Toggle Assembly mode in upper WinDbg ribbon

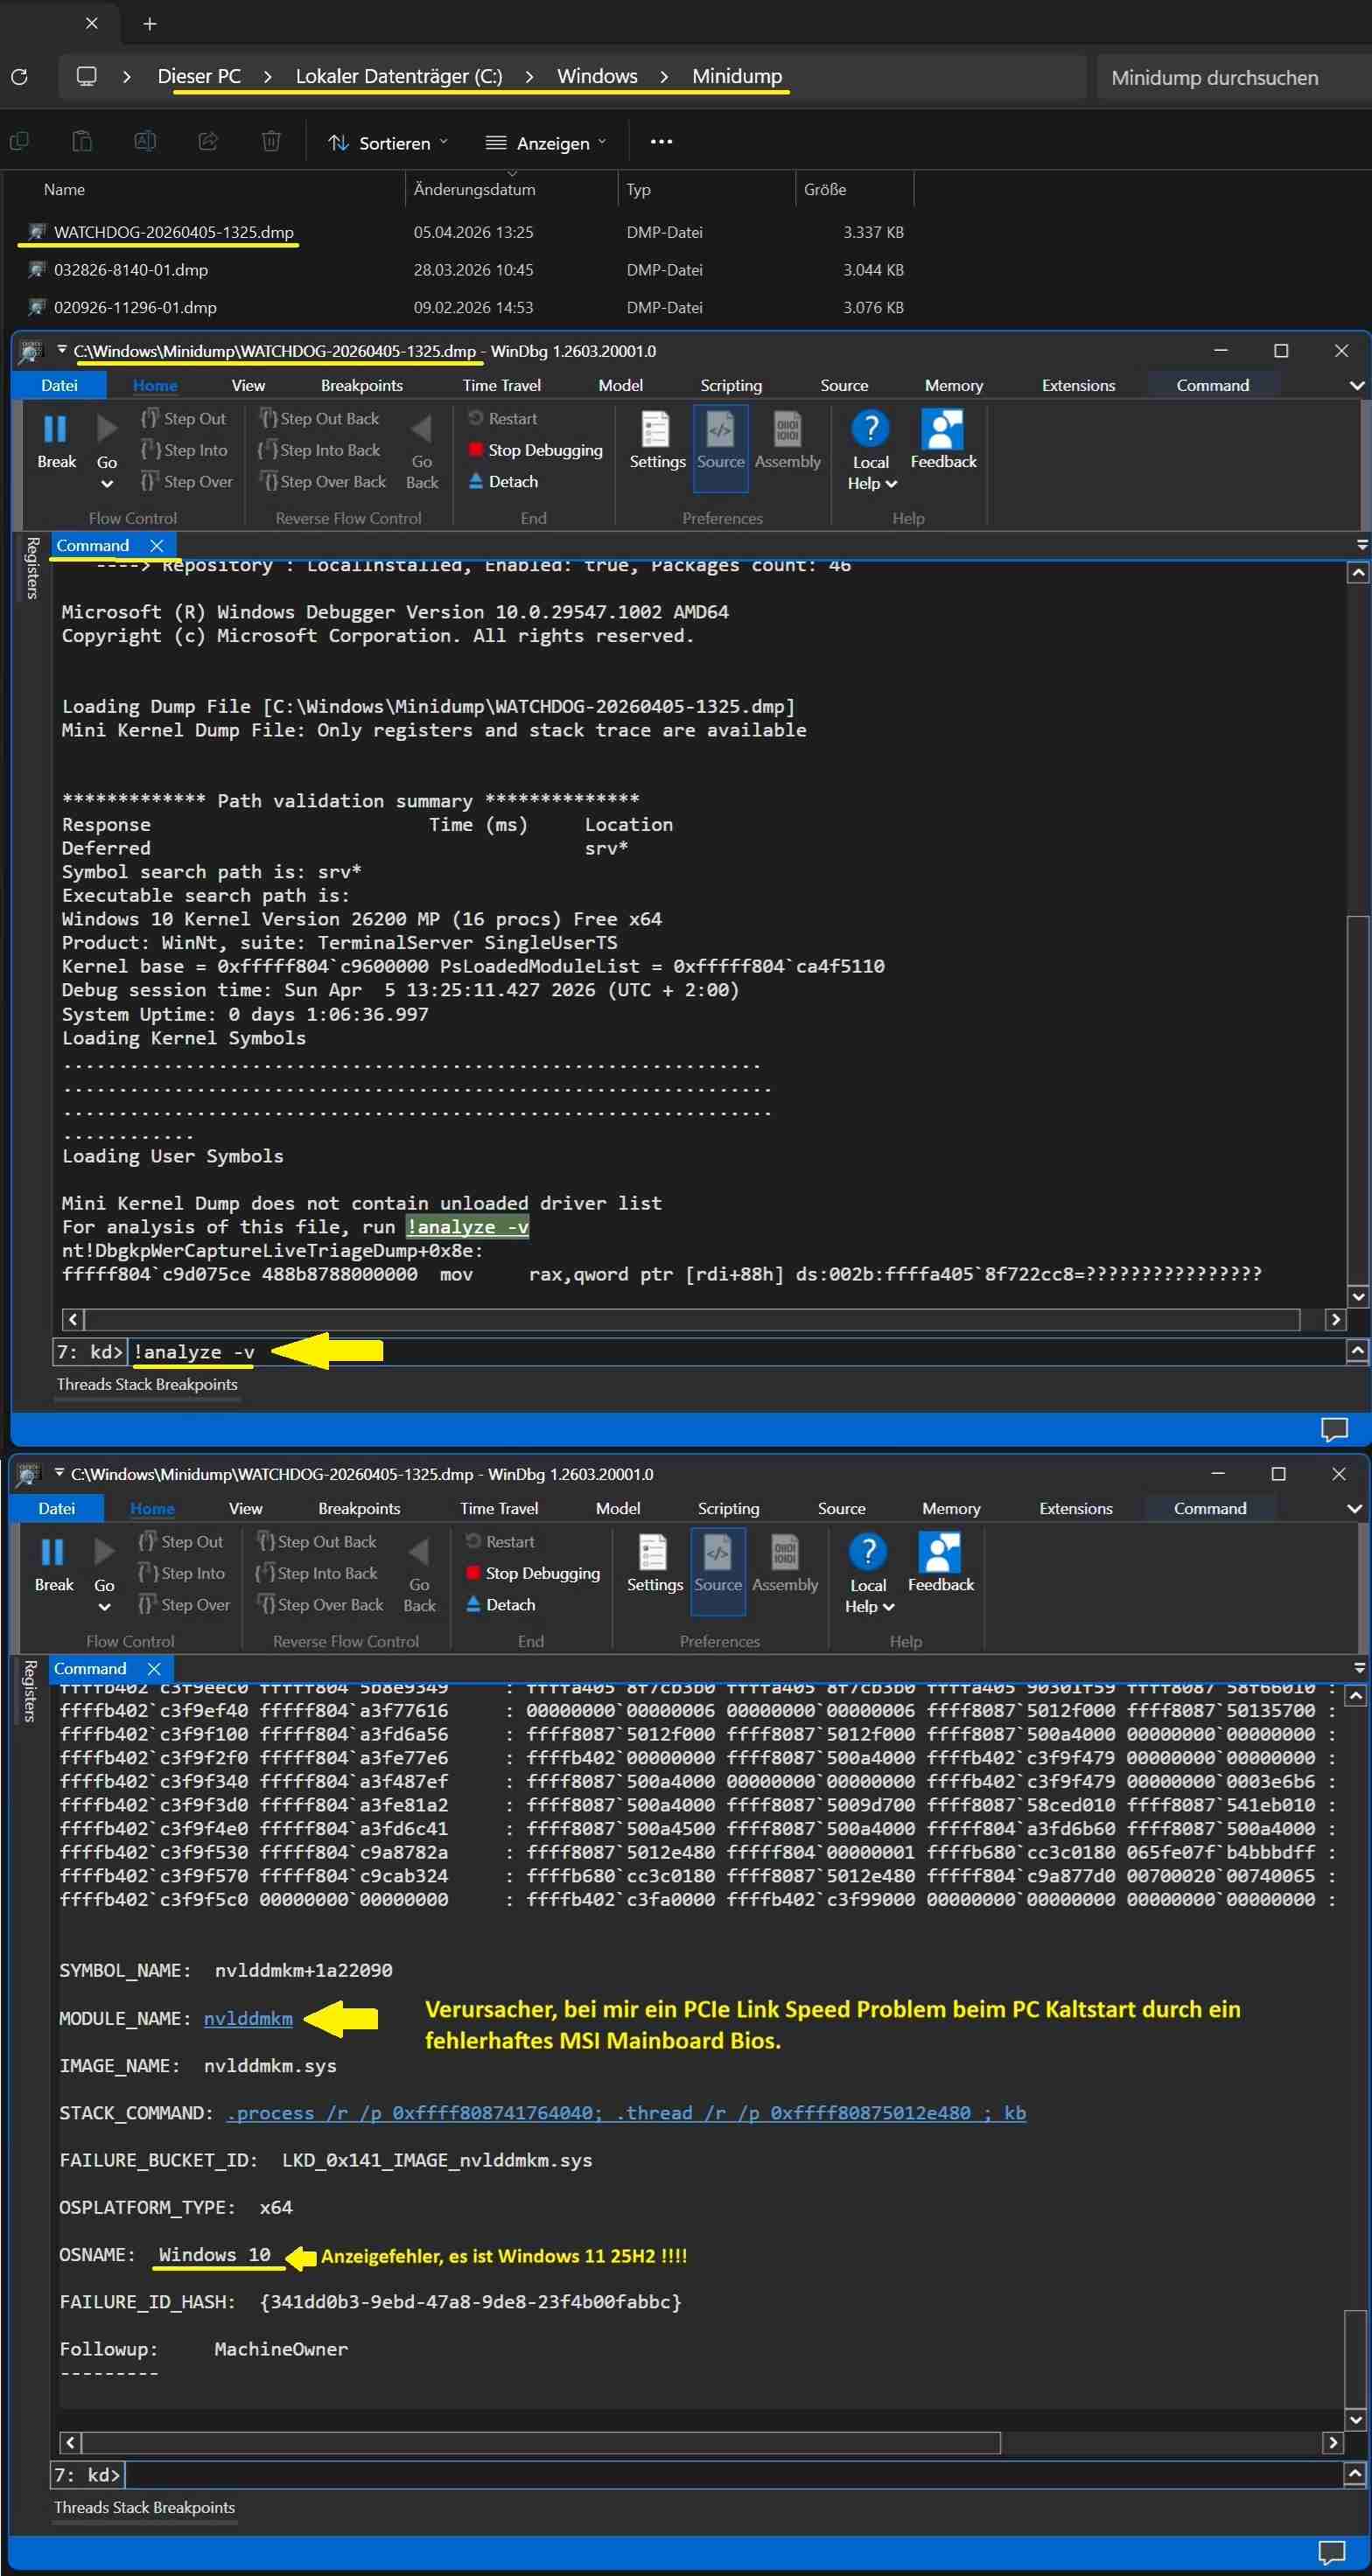[x=787, y=441]
